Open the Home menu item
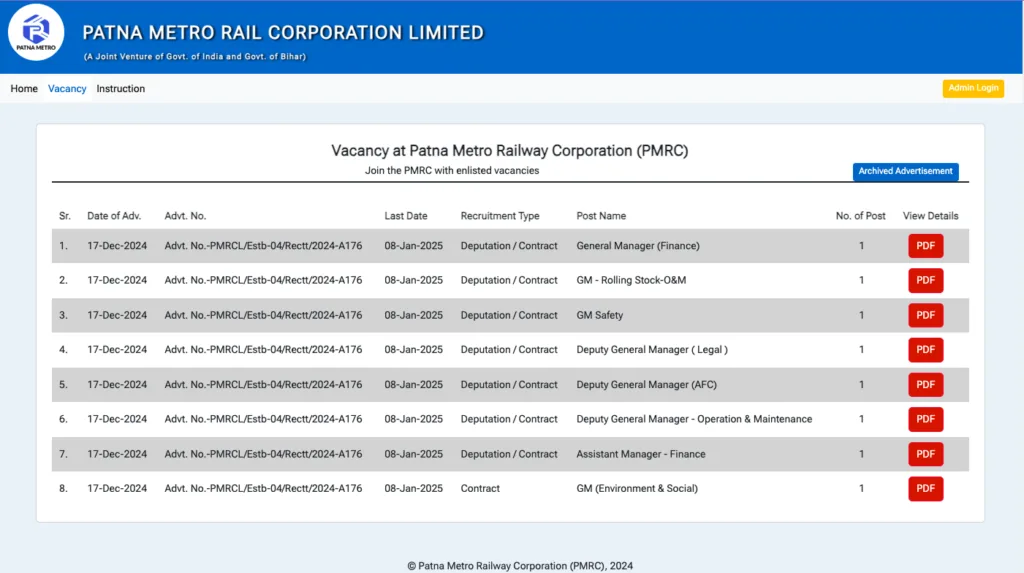 pyautogui.click(x=24, y=89)
